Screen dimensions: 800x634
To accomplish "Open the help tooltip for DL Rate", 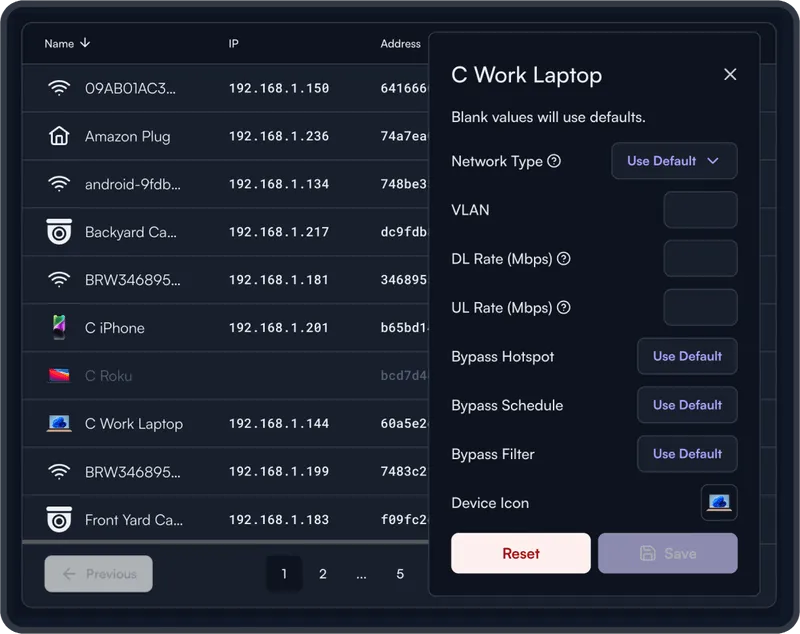I will pos(564,259).
